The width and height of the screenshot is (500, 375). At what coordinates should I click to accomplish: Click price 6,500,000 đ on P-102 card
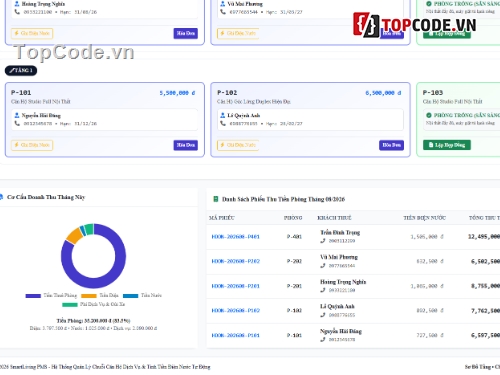[383, 93]
